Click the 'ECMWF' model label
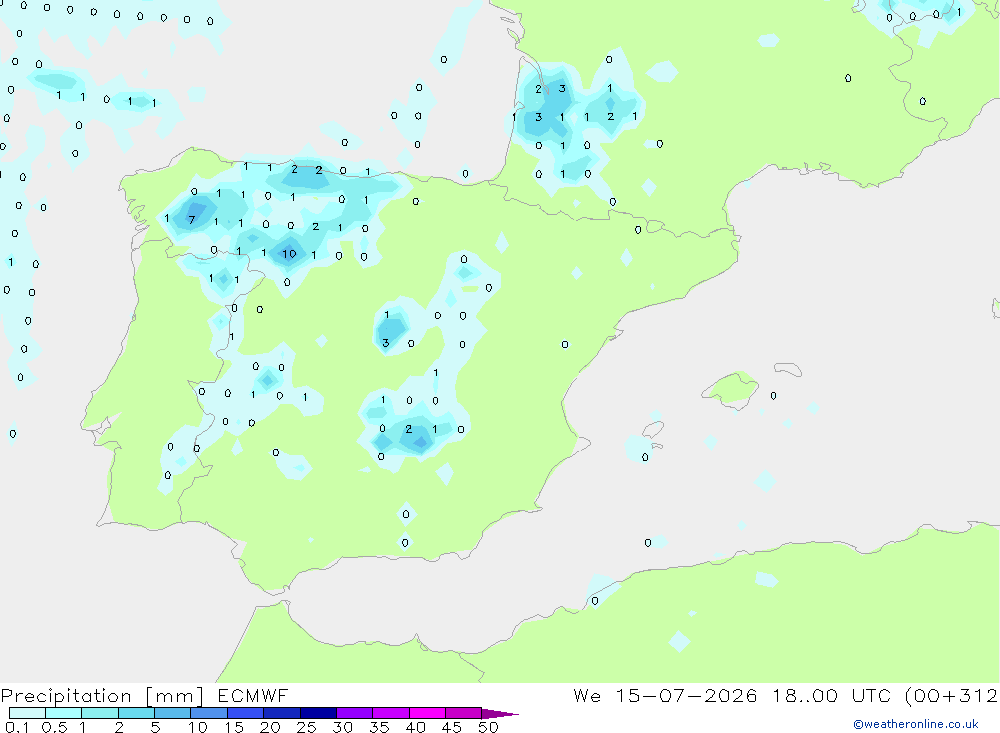 (253, 695)
